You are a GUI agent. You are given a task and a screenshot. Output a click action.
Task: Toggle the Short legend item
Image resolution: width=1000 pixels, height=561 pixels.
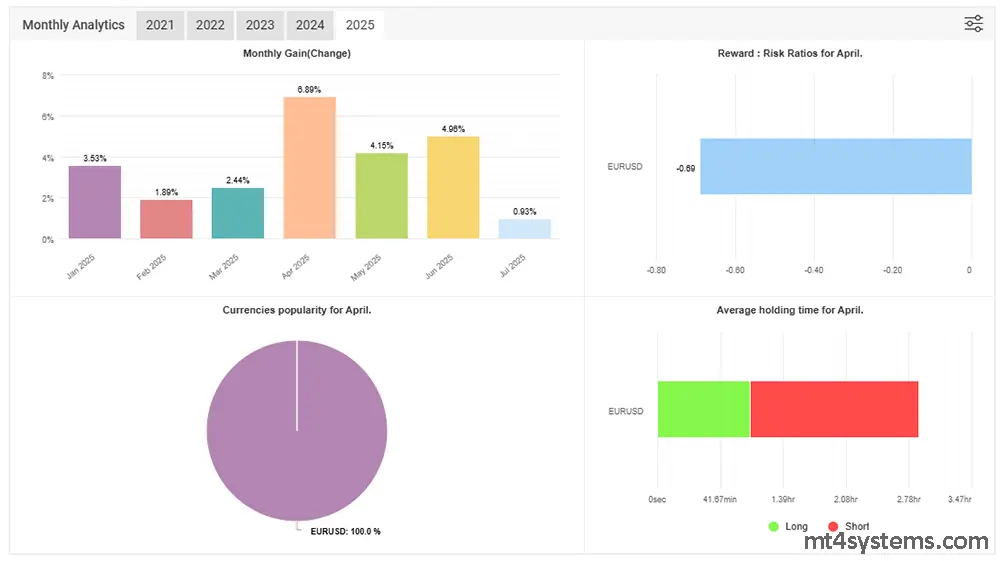click(x=848, y=526)
